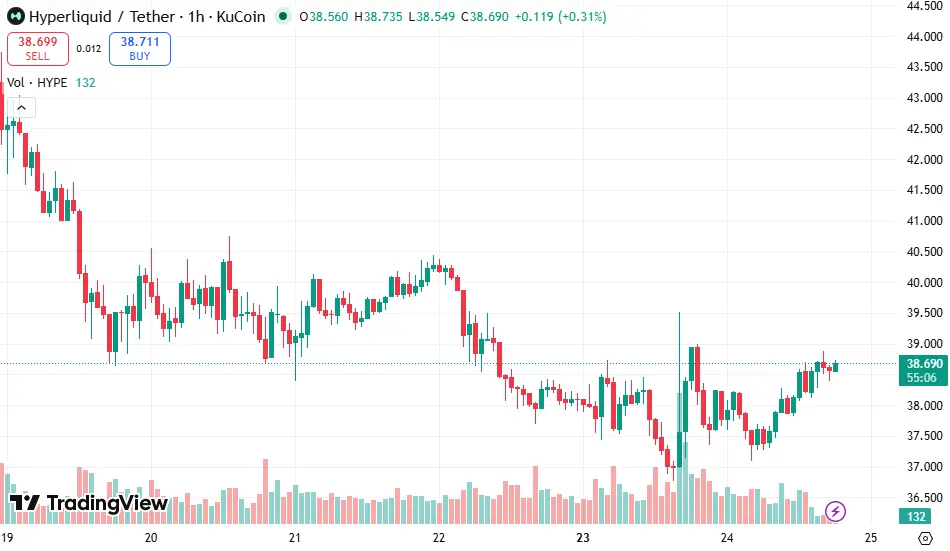Click 41.000 on the price scale
The height and width of the screenshot is (551, 950).
pos(925,221)
